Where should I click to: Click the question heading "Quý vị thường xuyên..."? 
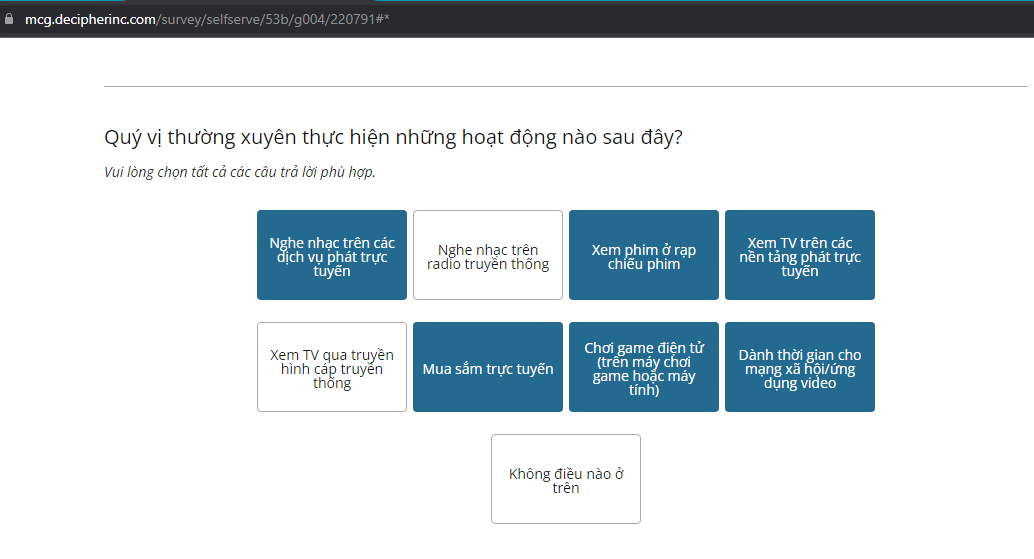[x=393, y=138]
